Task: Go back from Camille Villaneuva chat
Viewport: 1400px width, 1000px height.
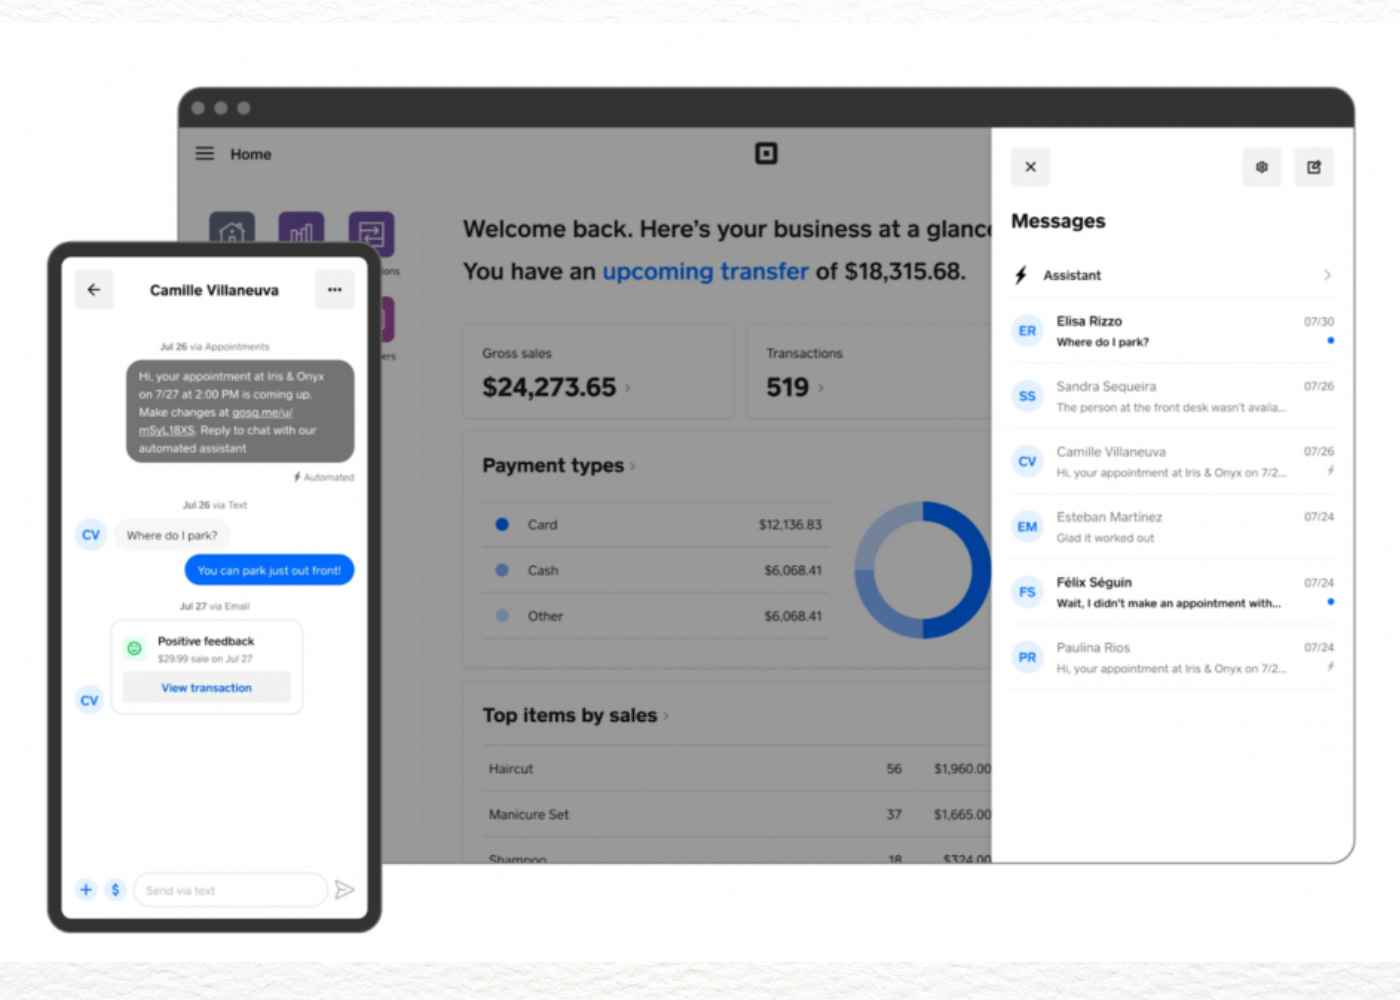Action: click(94, 290)
